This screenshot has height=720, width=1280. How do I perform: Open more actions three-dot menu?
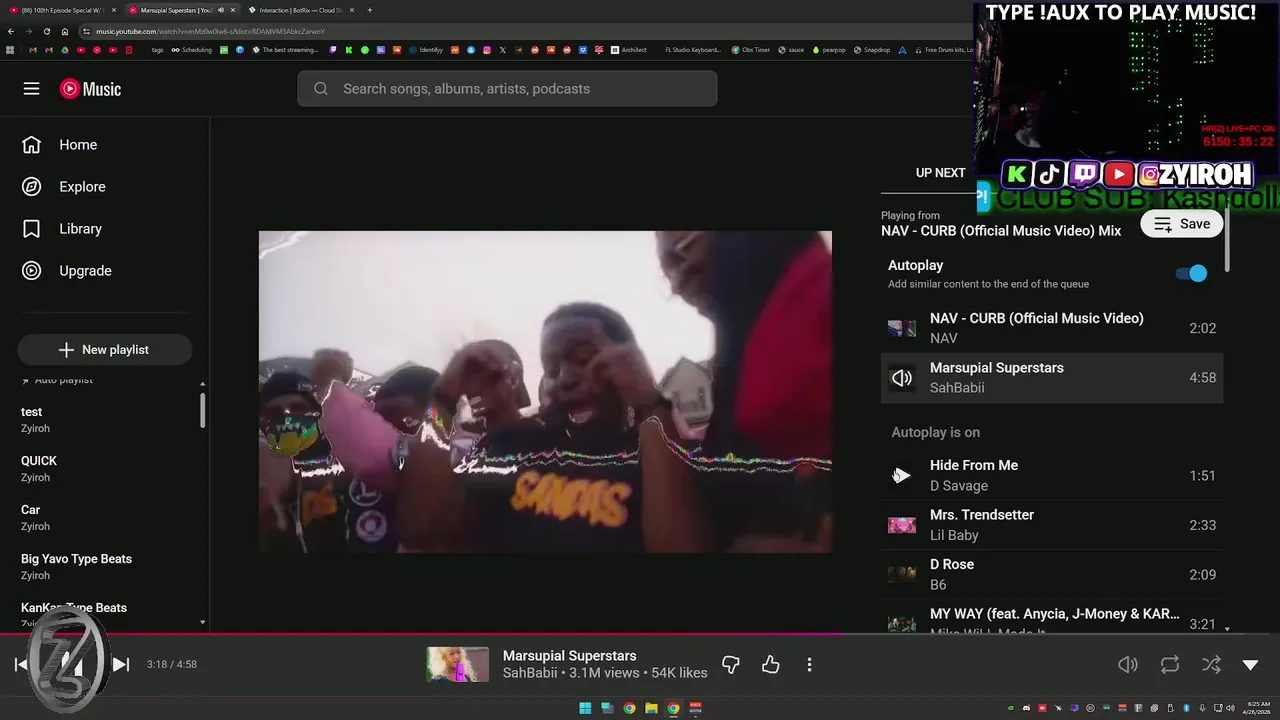coord(809,665)
